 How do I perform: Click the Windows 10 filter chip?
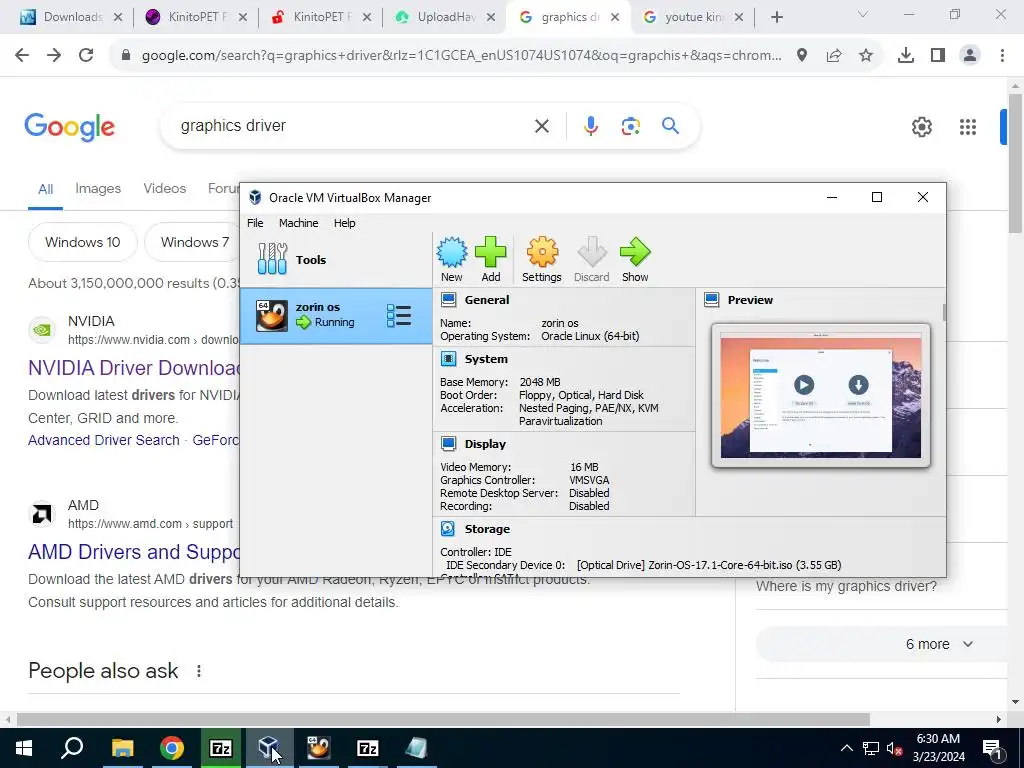[82, 242]
